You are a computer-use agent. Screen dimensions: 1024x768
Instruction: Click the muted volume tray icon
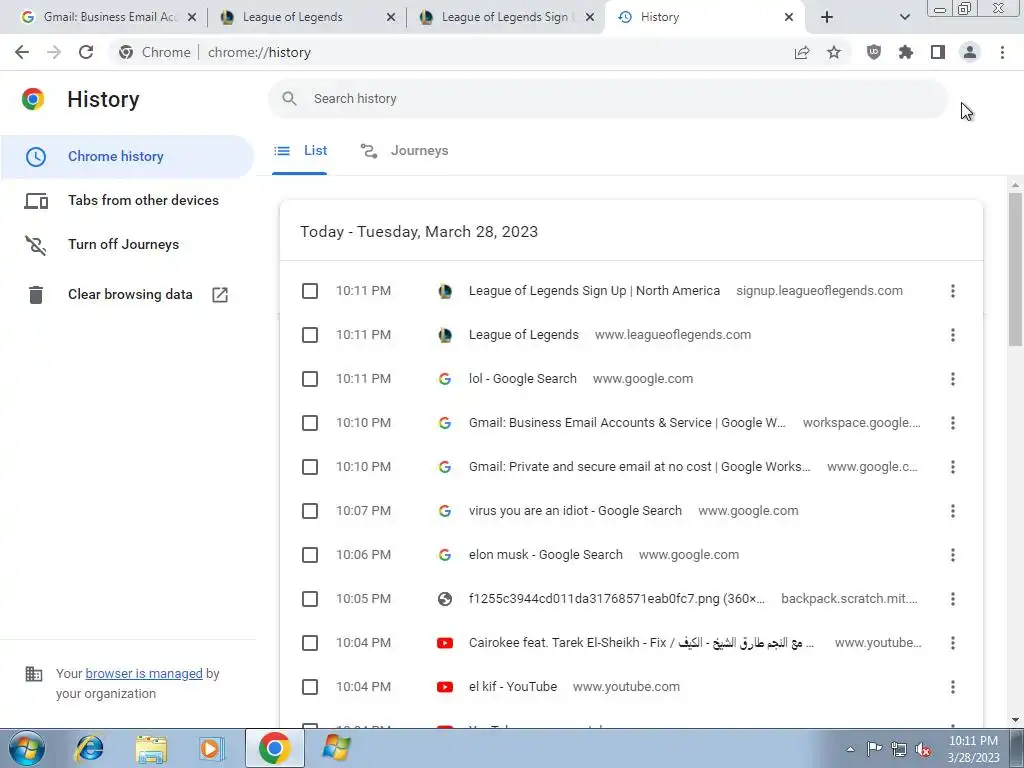pos(923,749)
